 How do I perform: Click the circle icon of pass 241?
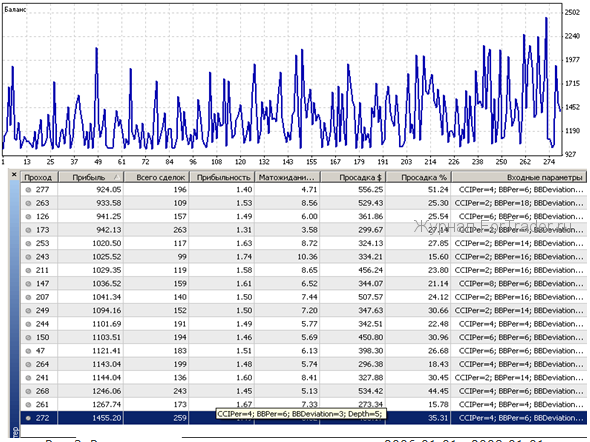28,378
